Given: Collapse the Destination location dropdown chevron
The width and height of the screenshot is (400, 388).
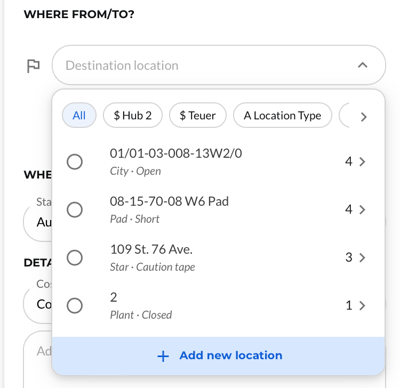Looking at the screenshot, I should [x=362, y=65].
